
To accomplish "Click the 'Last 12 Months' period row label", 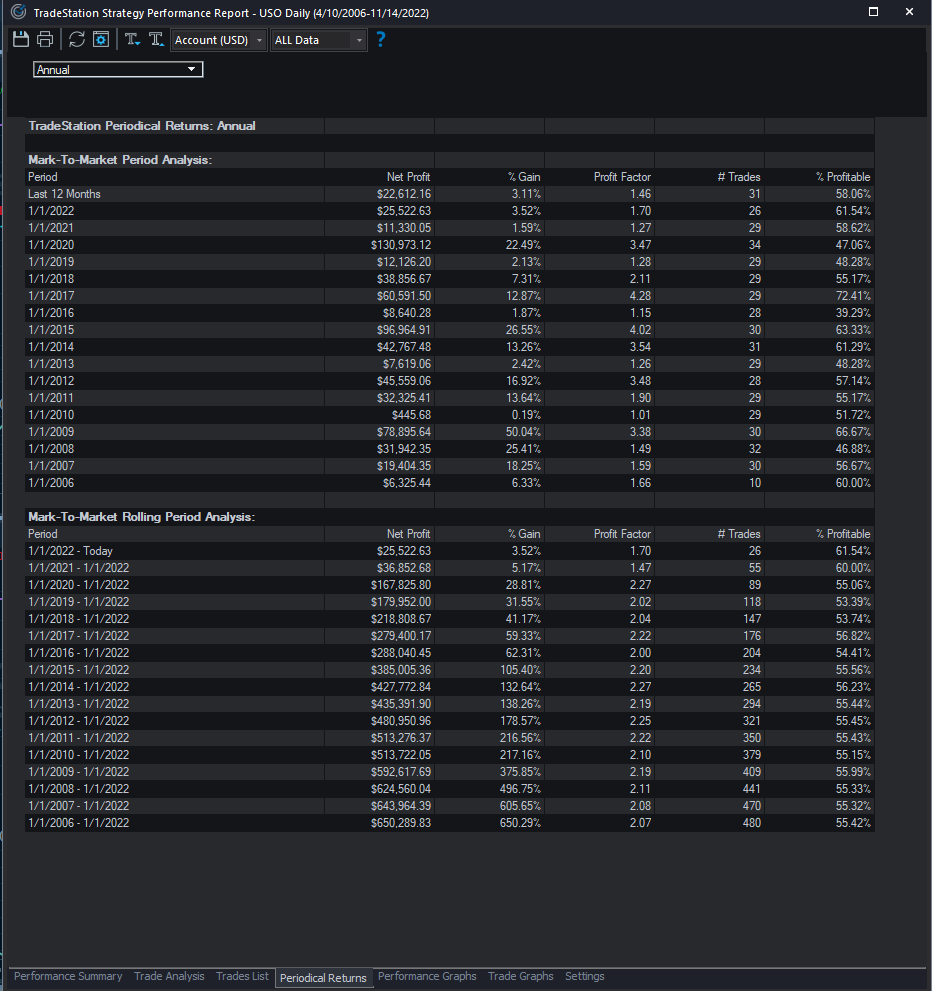I will point(64,194).
